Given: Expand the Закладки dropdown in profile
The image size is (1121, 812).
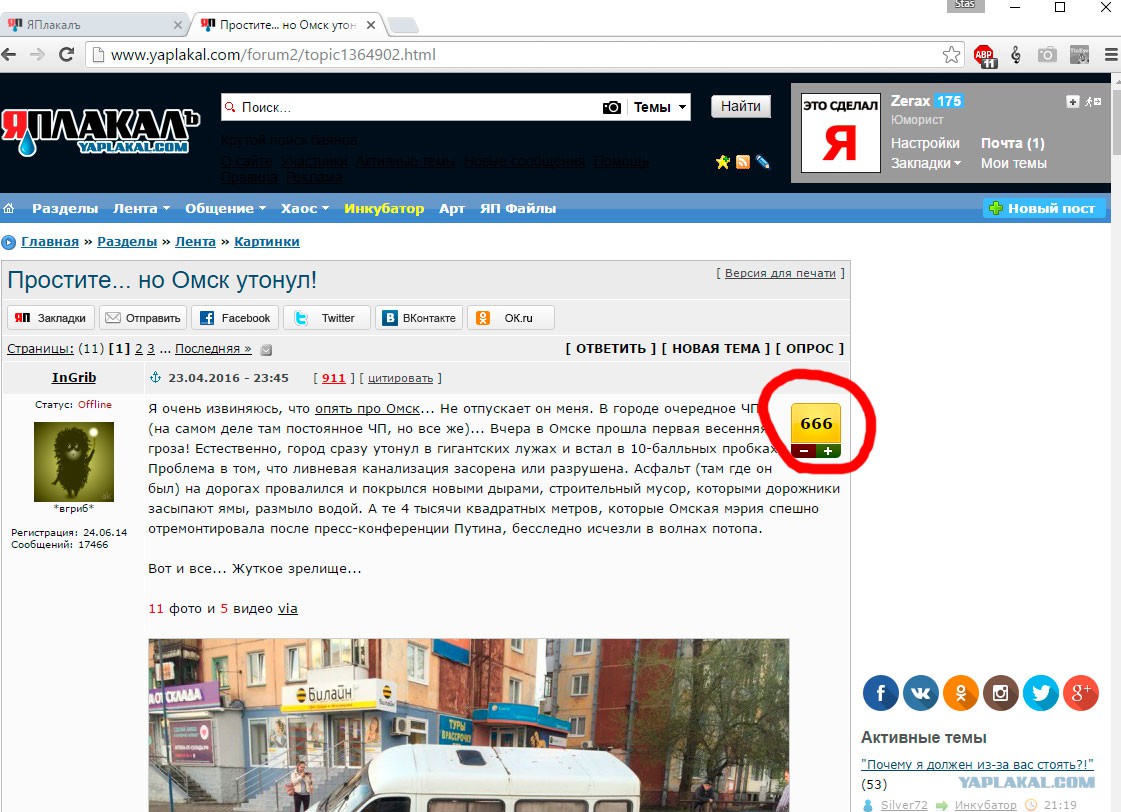Looking at the screenshot, I should point(926,163).
